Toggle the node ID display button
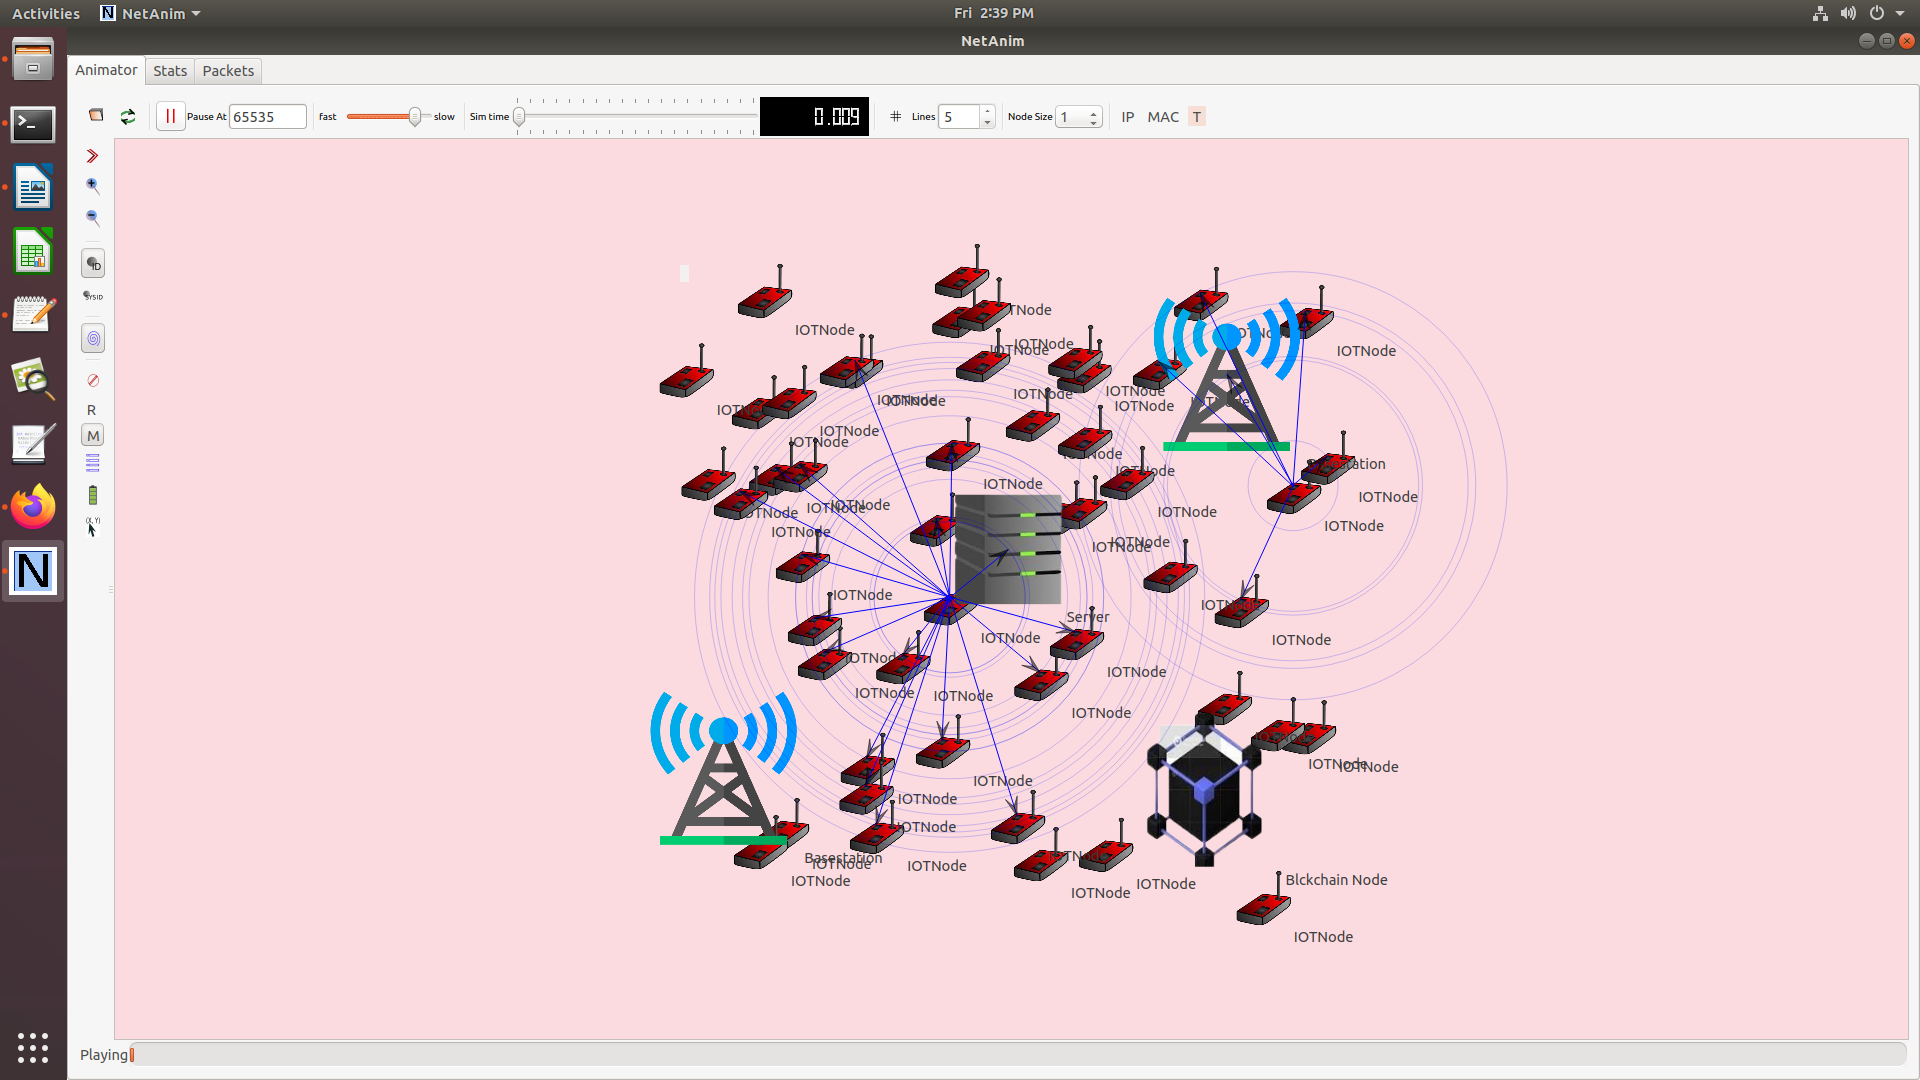Image resolution: width=1920 pixels, height=1080 pixels. pos(93,264)
